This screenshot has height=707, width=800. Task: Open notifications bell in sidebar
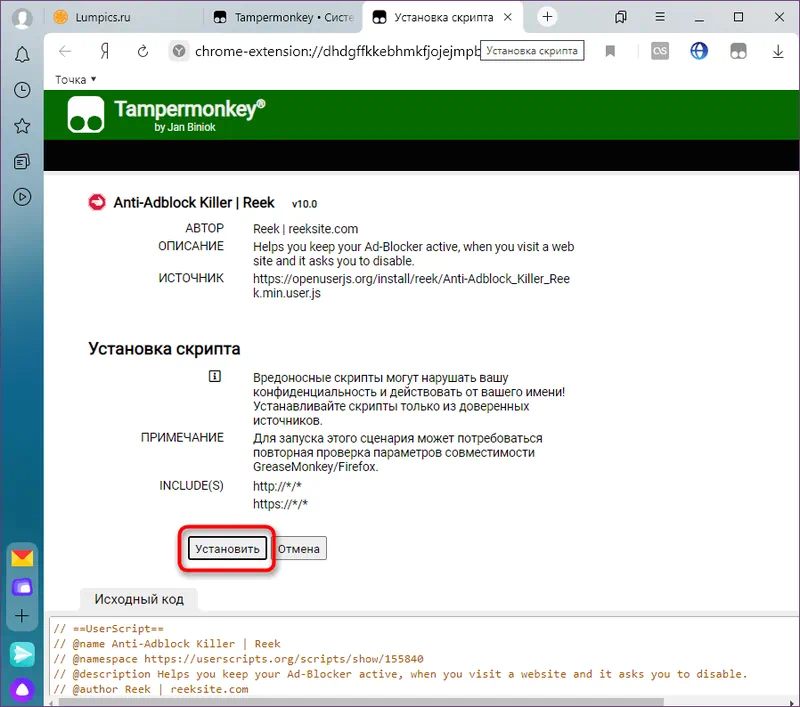click(22, 55)
